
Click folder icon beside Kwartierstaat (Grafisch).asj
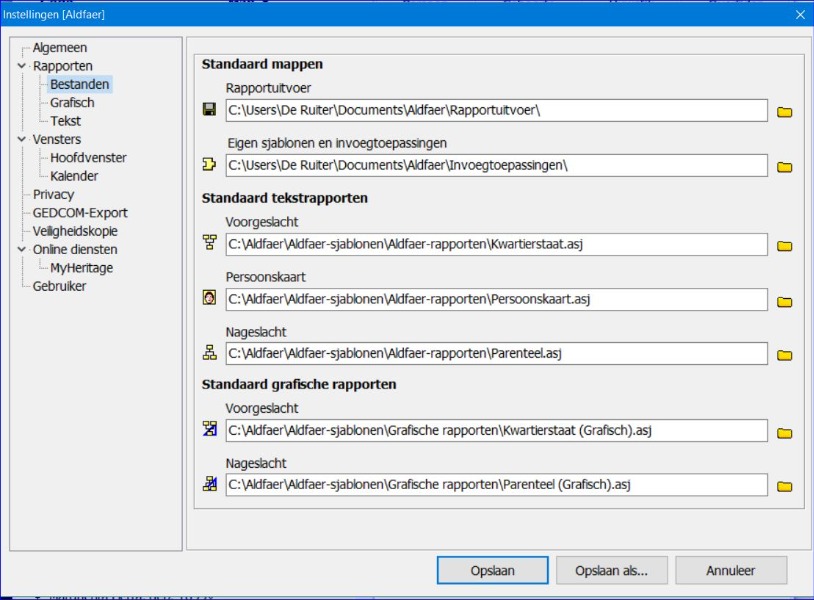[785, 432]
